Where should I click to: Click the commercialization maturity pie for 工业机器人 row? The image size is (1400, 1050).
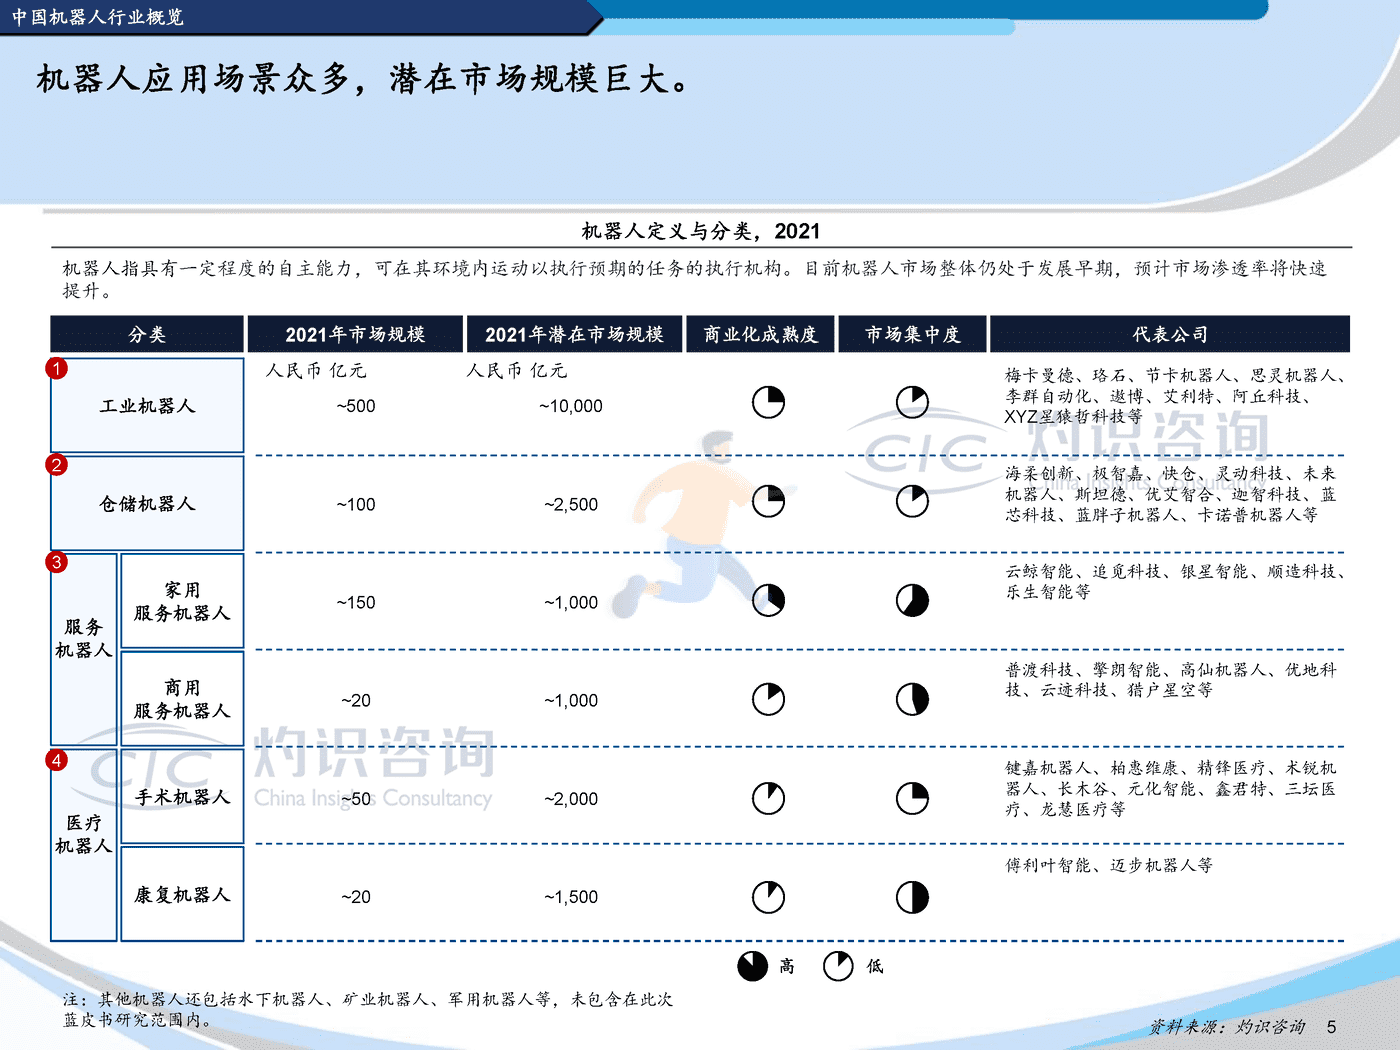click(x=768, y=403)
